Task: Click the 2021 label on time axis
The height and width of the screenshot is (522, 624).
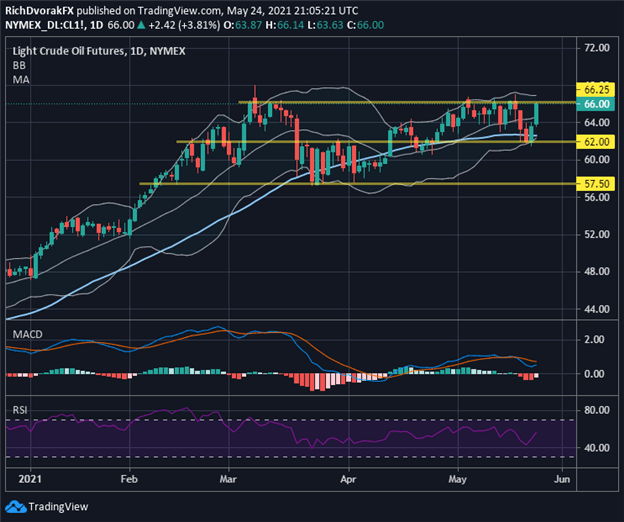Action: 30,479
